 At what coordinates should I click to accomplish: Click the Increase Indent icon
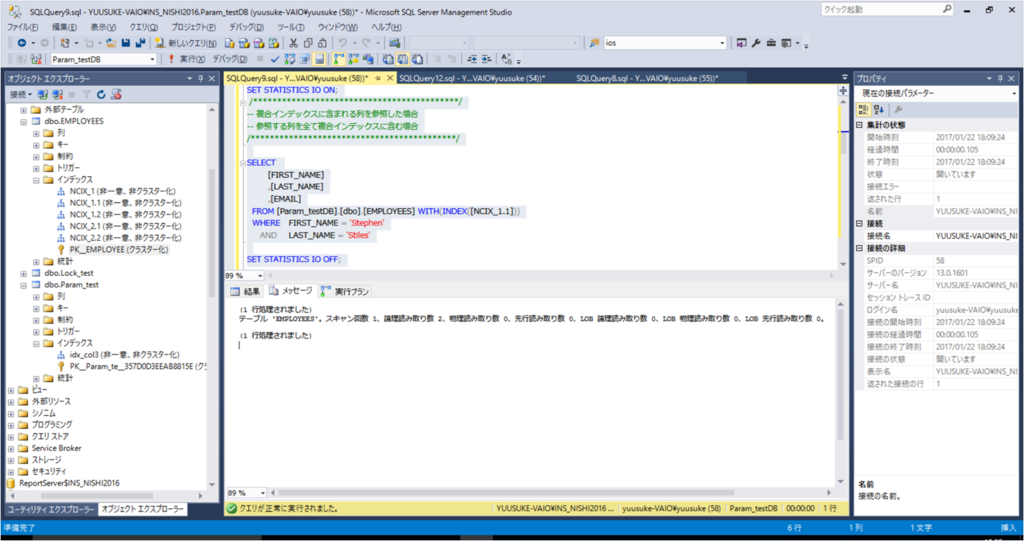pyautogui.click(x=486, y=59)
